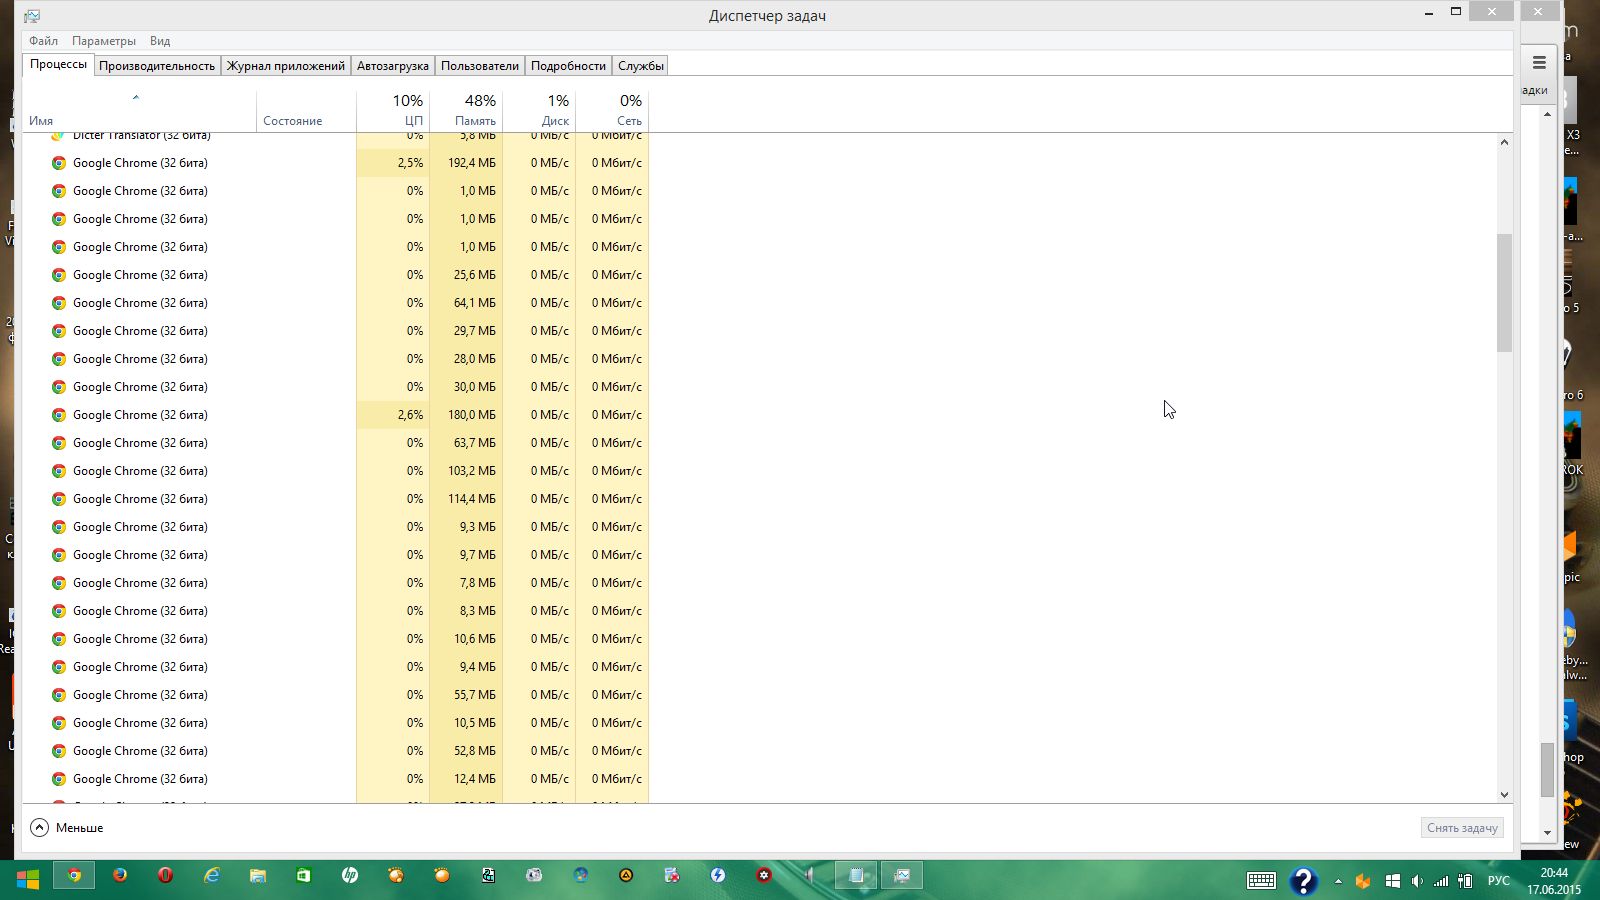Viewport: 1600px width, 900px height.
Task: Click the blue question mark help icon
Action: (1303, 880)
